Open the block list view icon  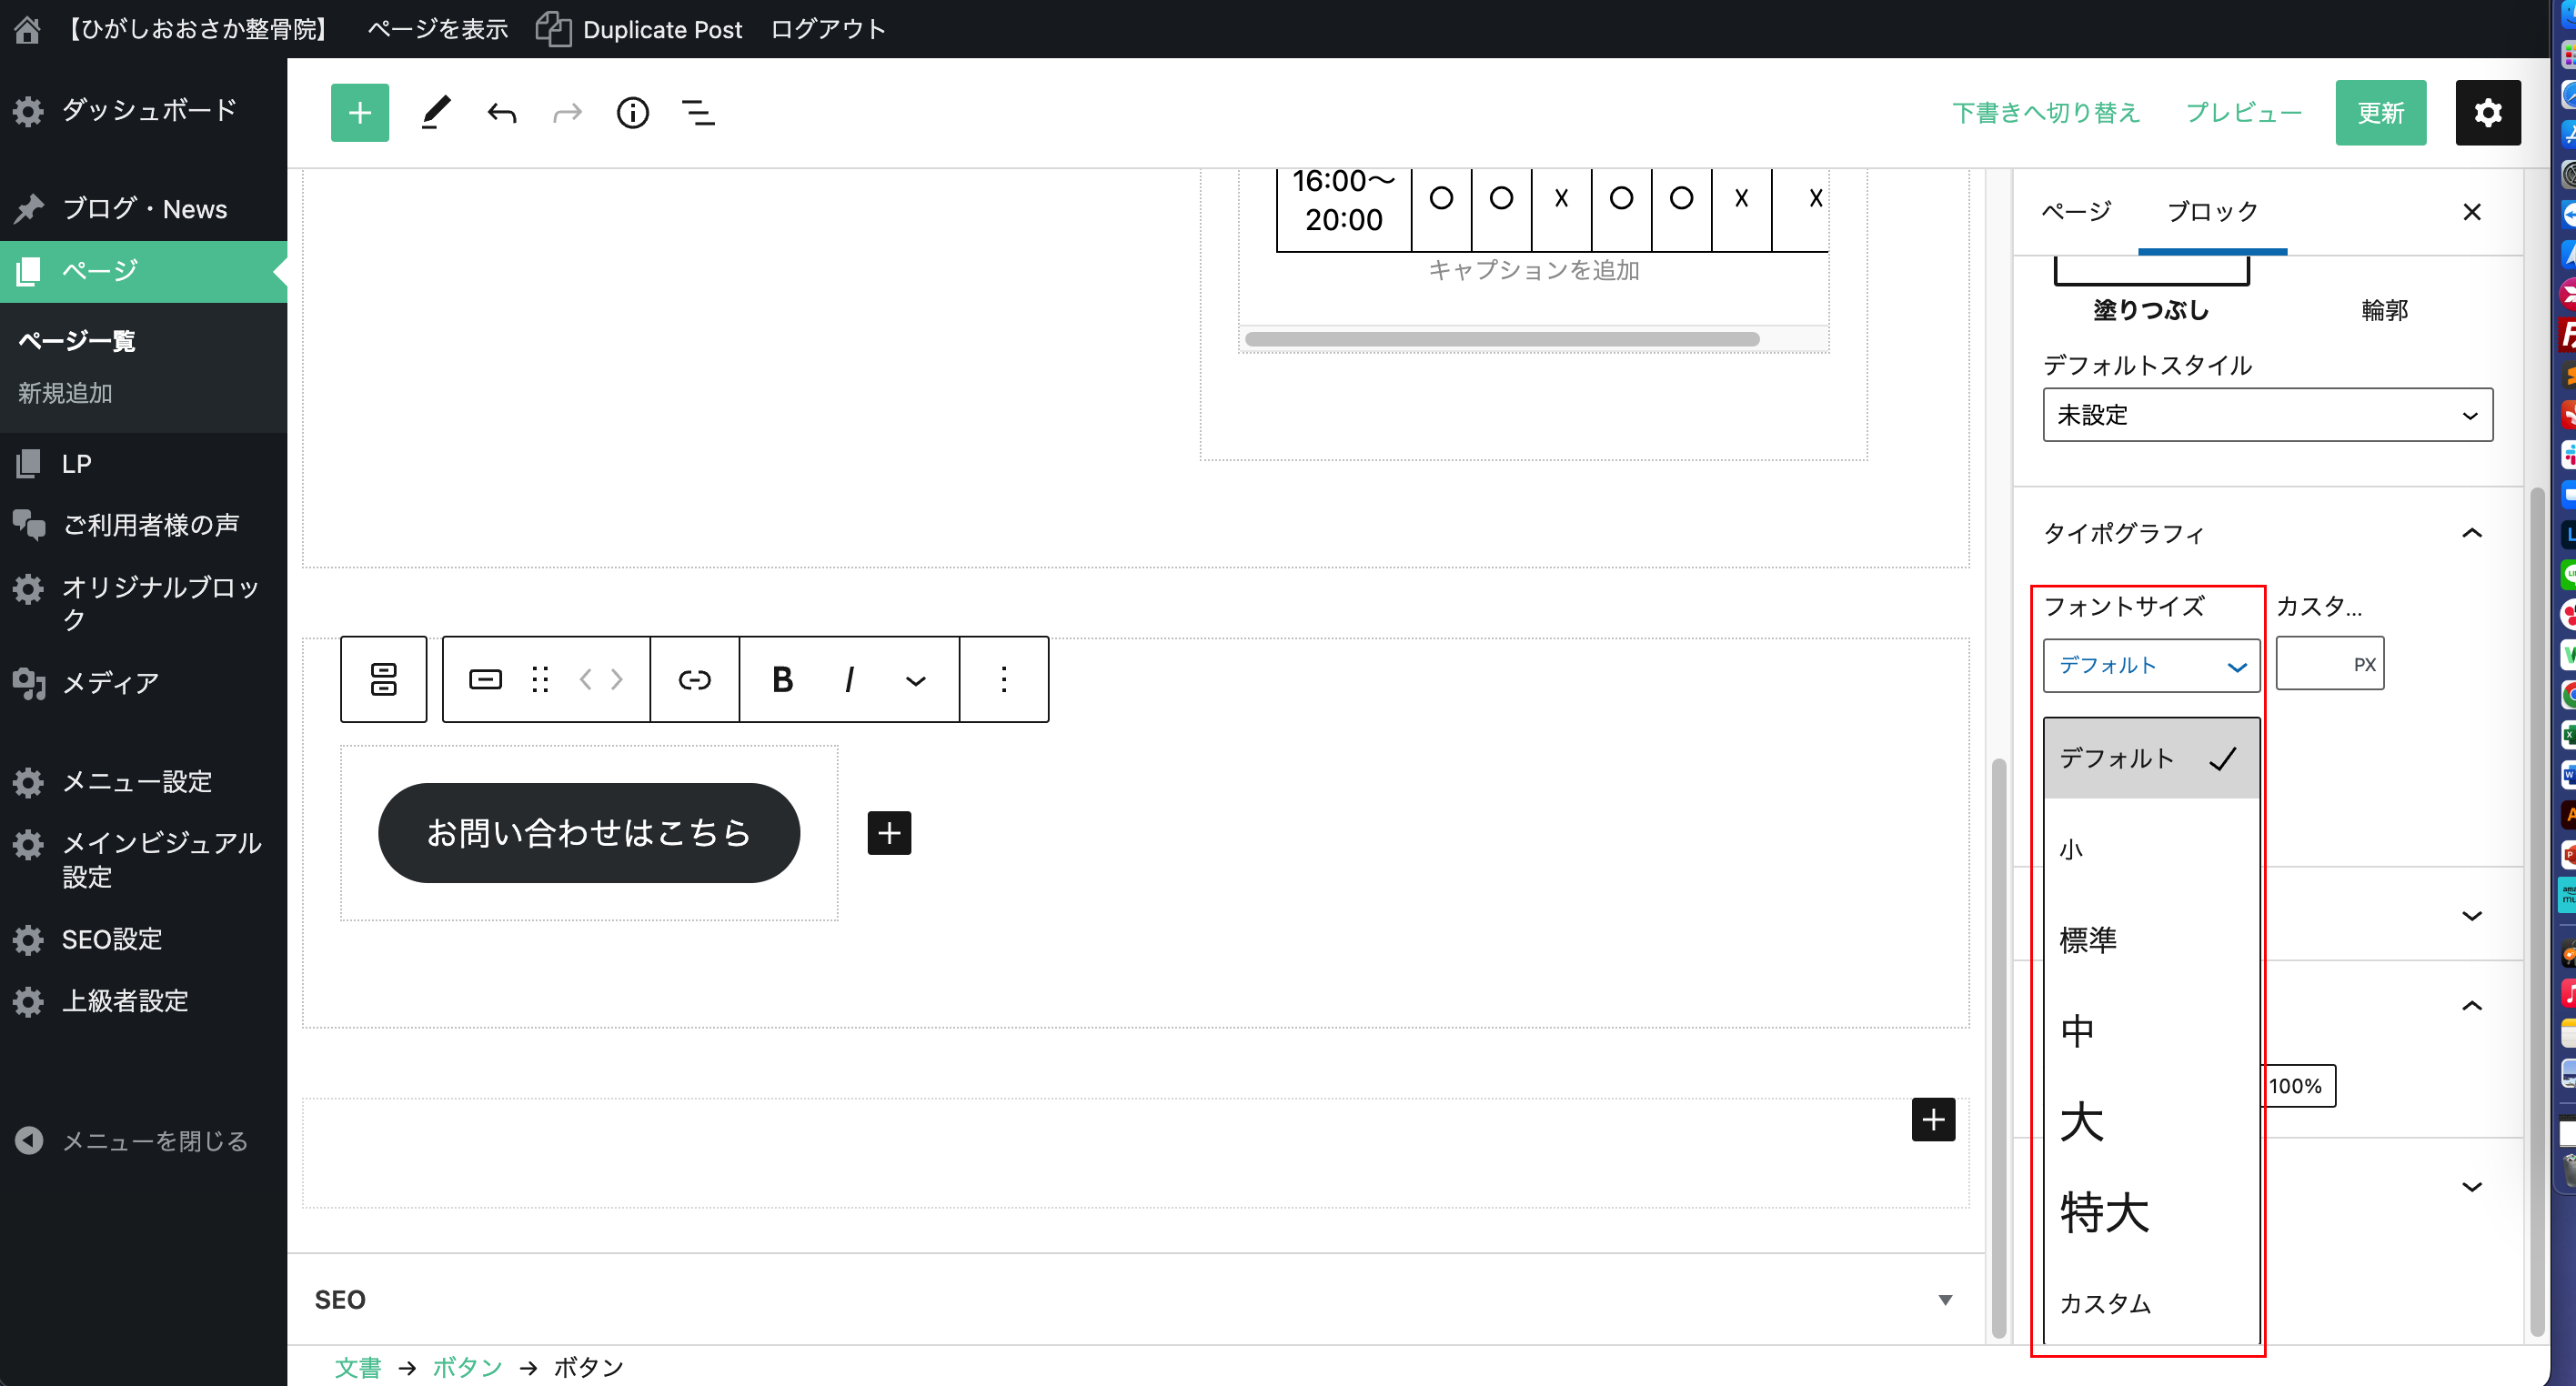click(698, 113)
